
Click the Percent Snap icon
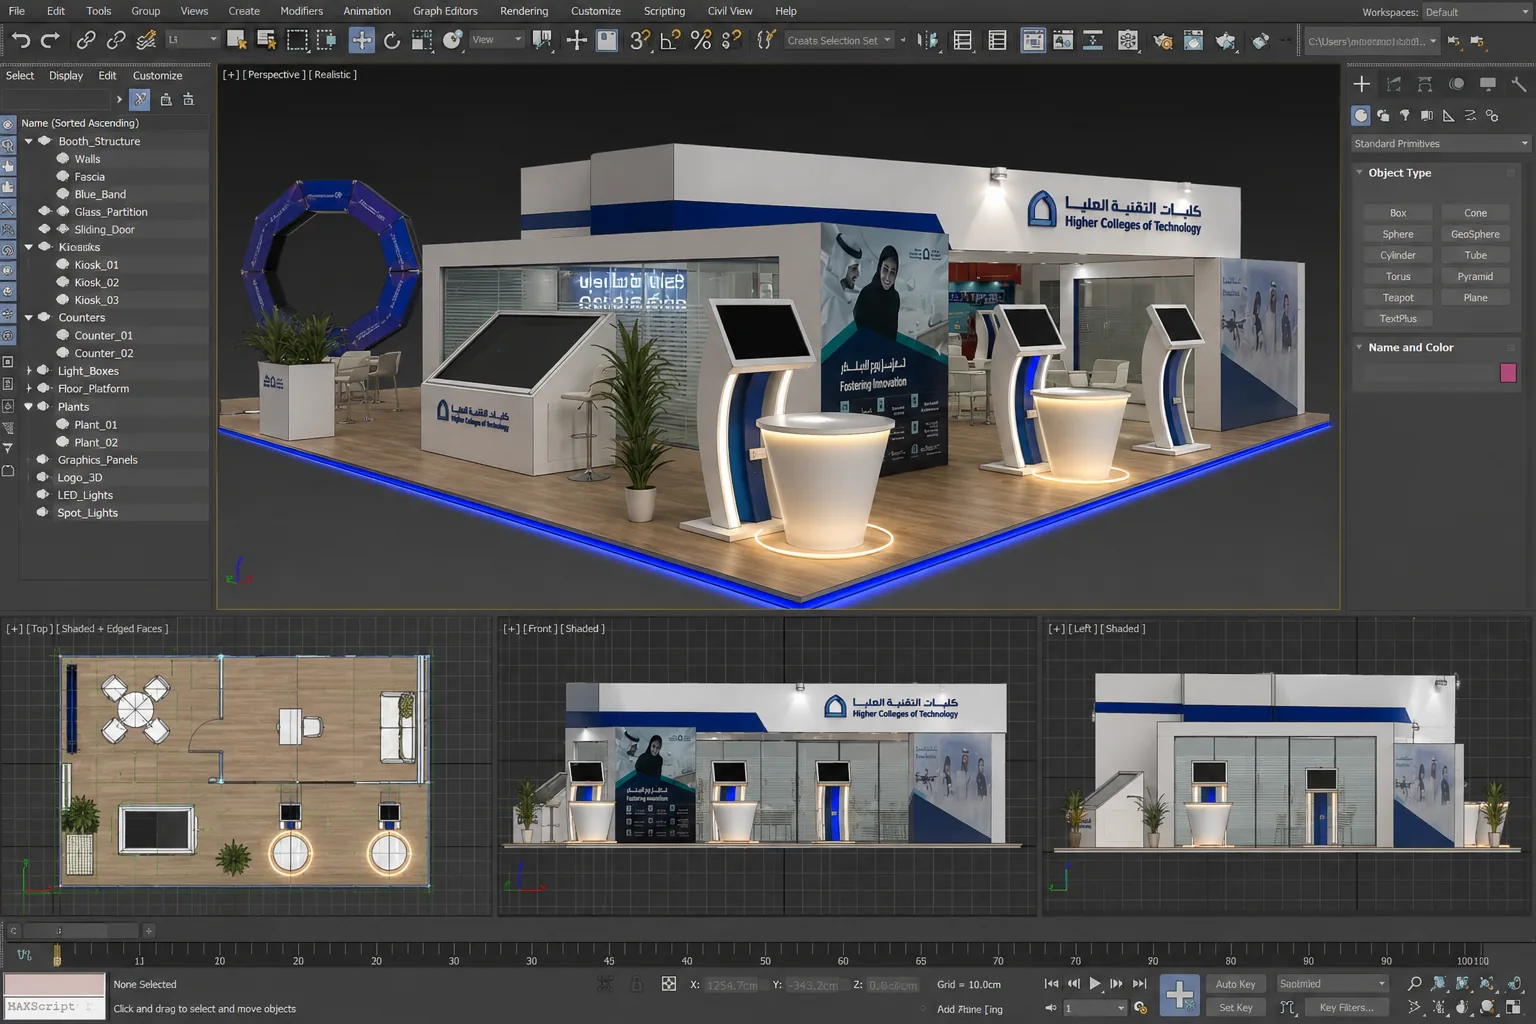701,40
